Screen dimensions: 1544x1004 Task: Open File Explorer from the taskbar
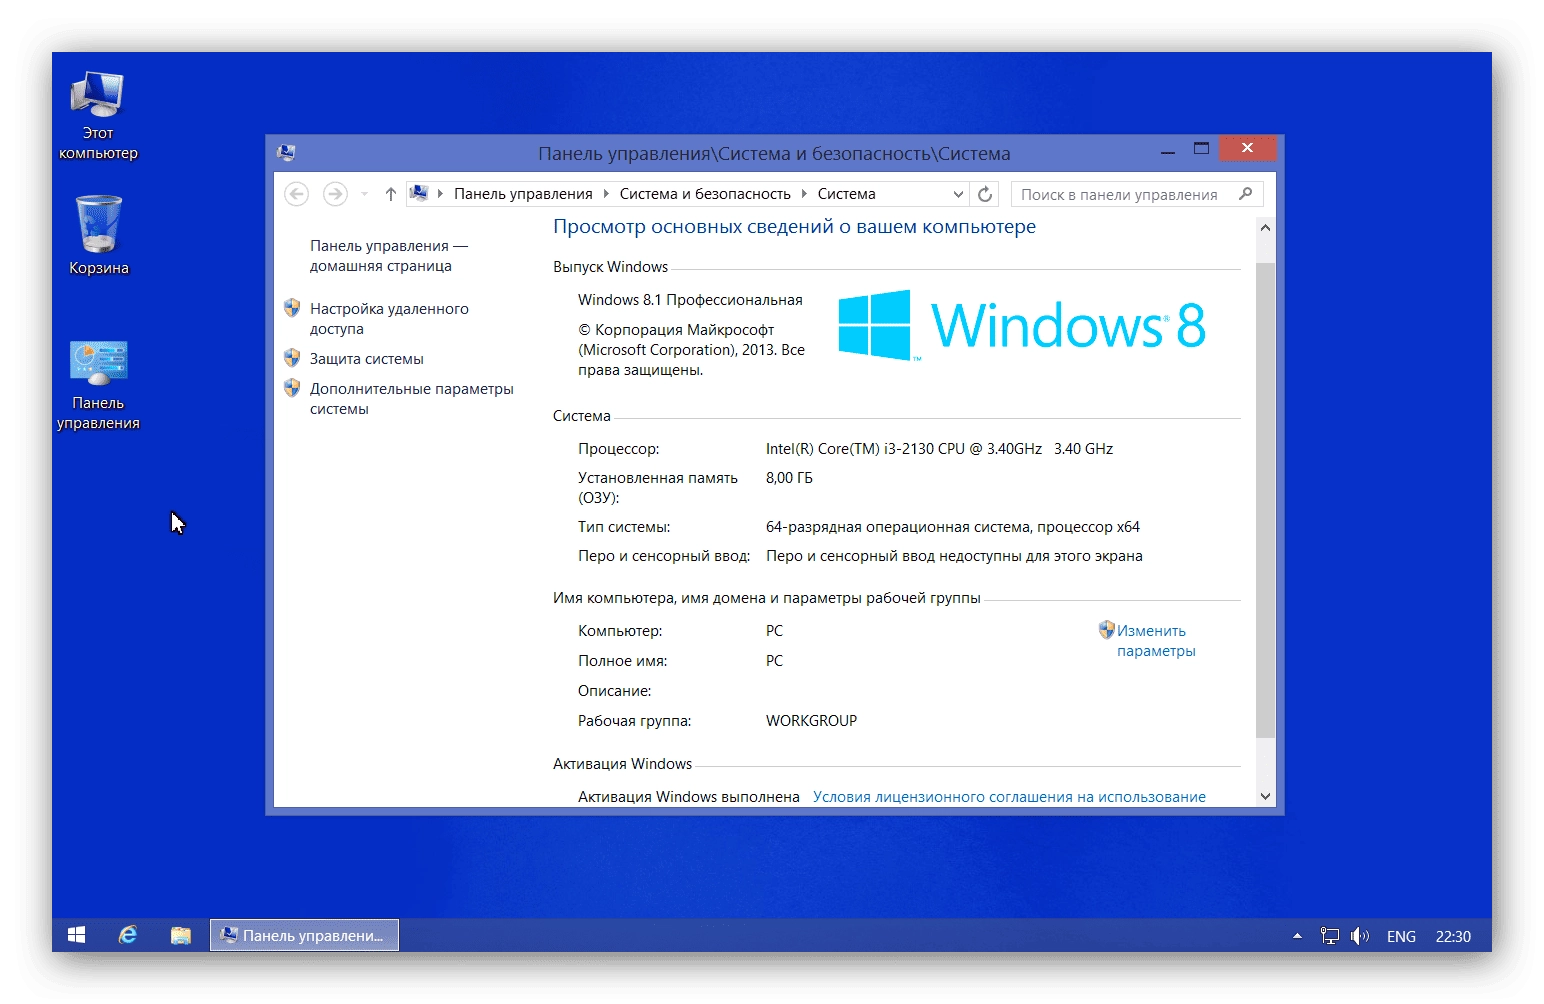point(180,935)
